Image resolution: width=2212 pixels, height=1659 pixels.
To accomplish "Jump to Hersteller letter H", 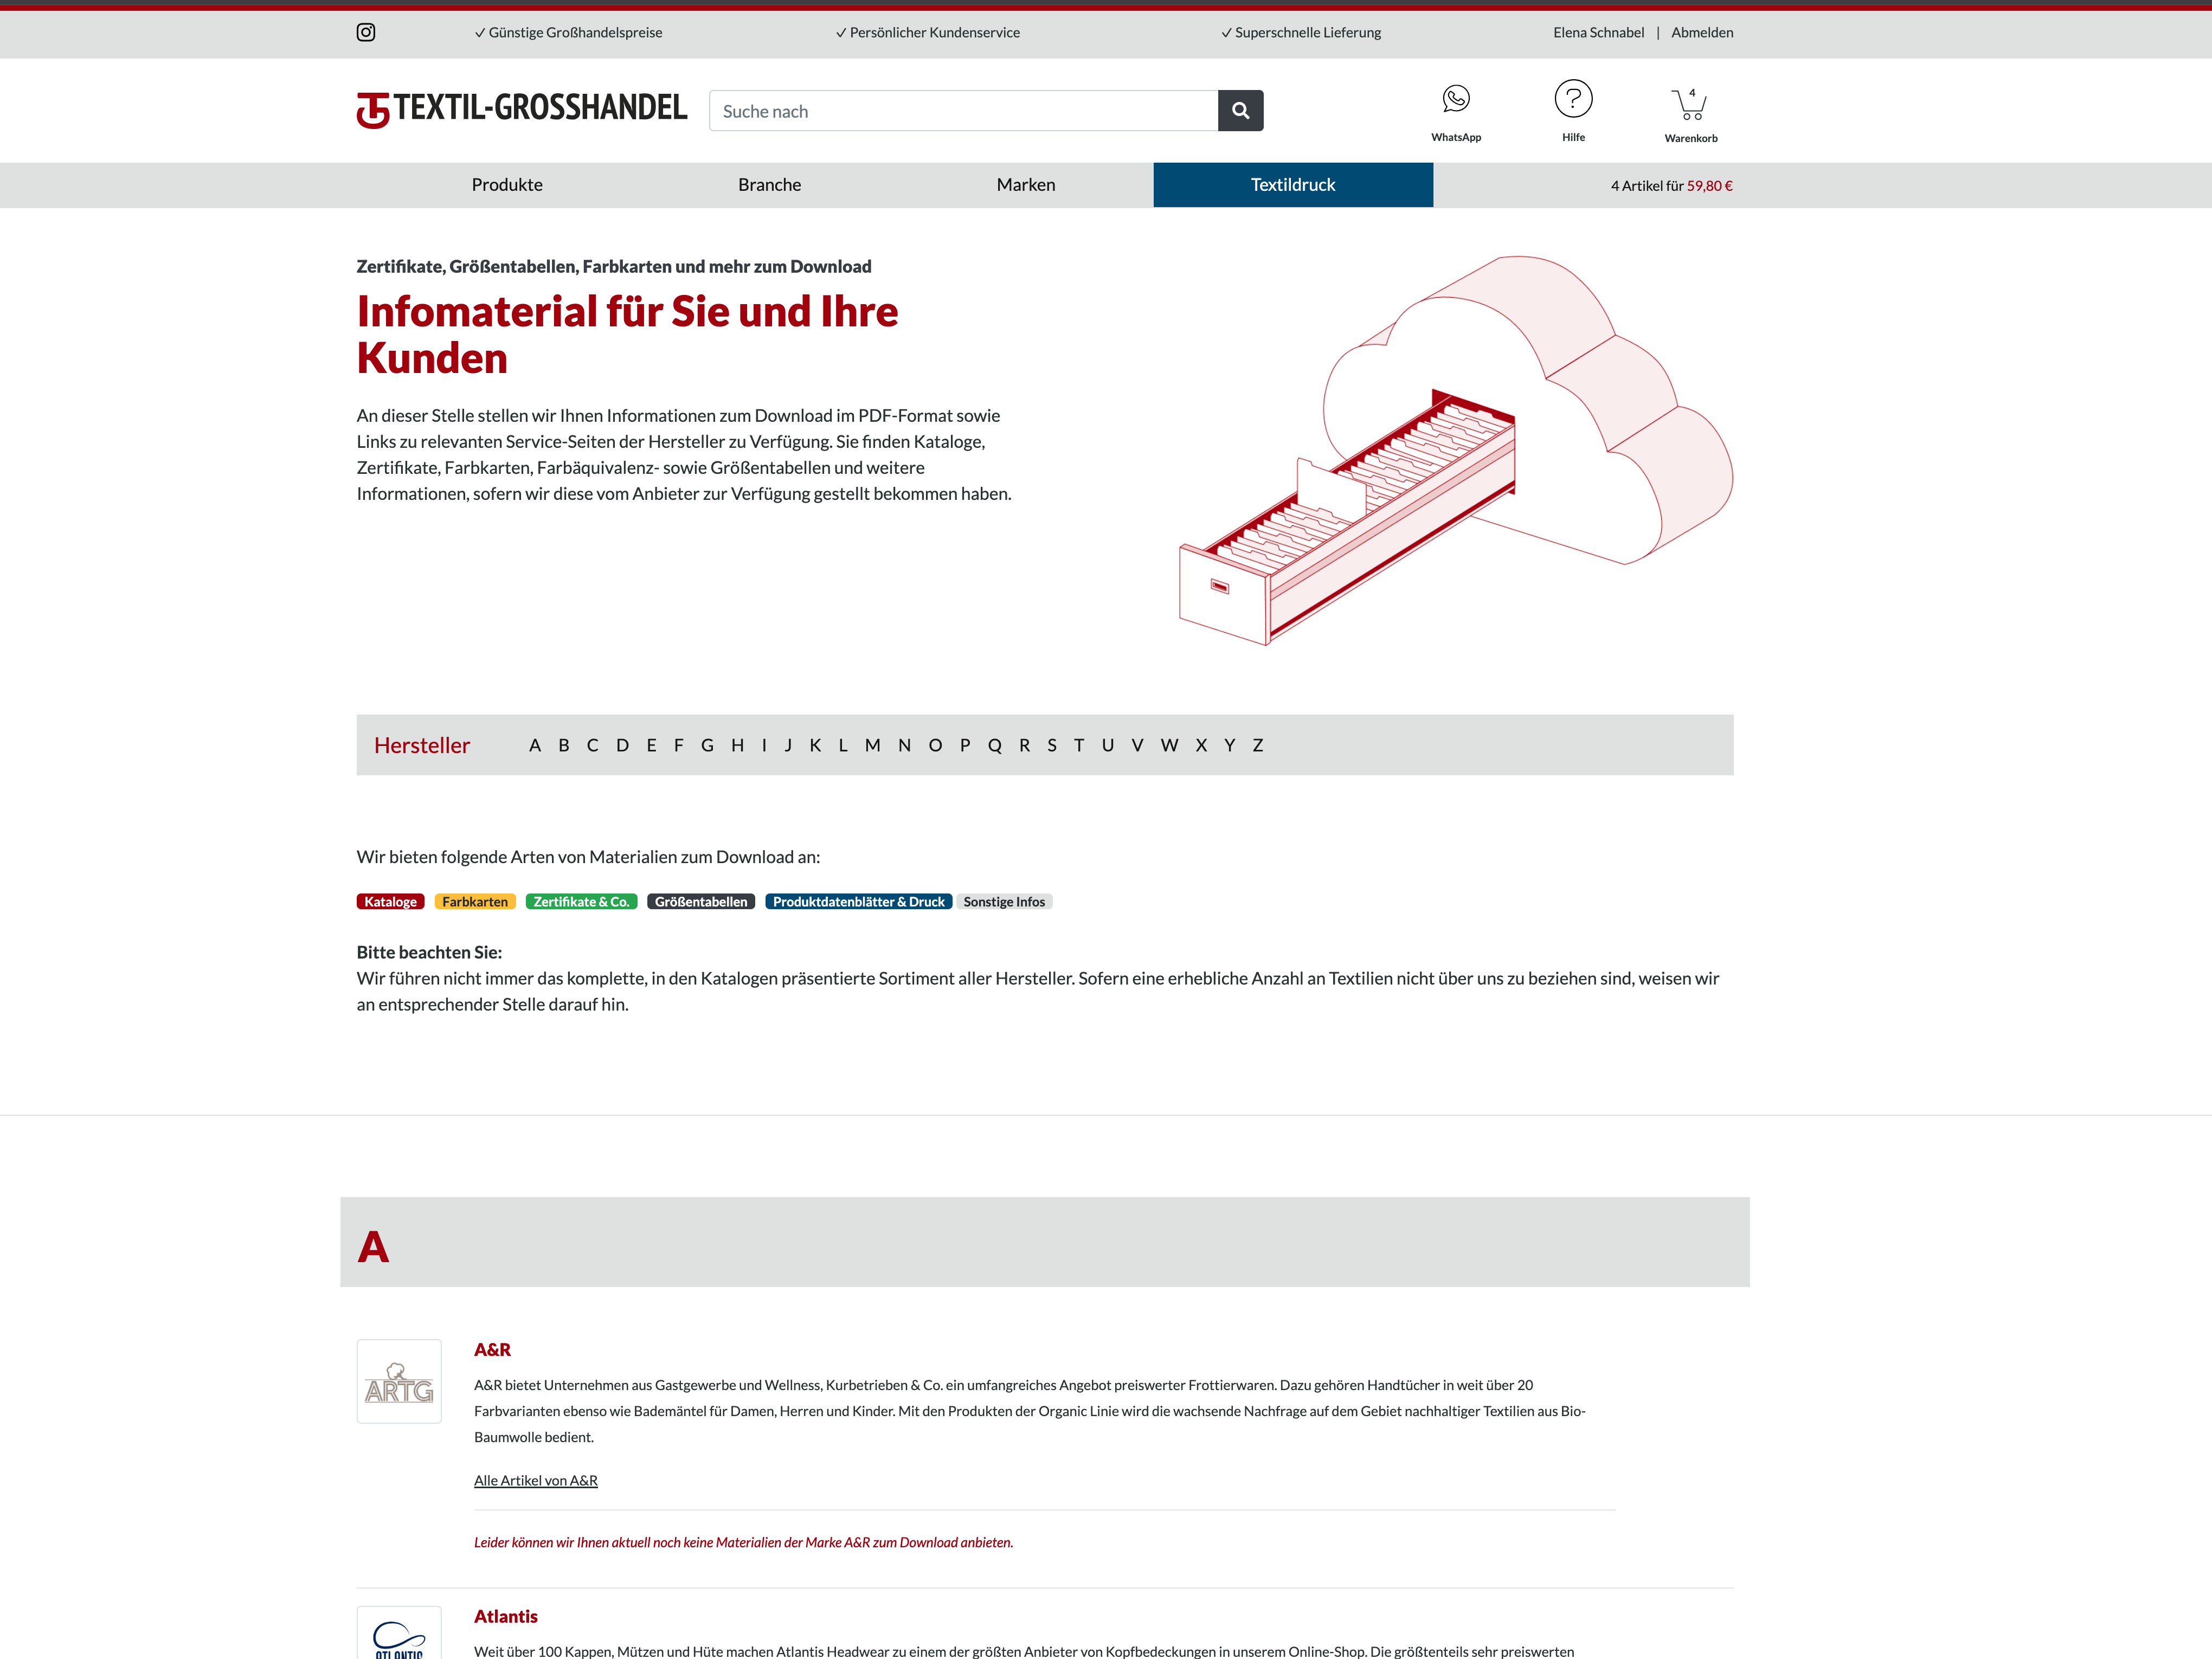I will click(737, 745).
